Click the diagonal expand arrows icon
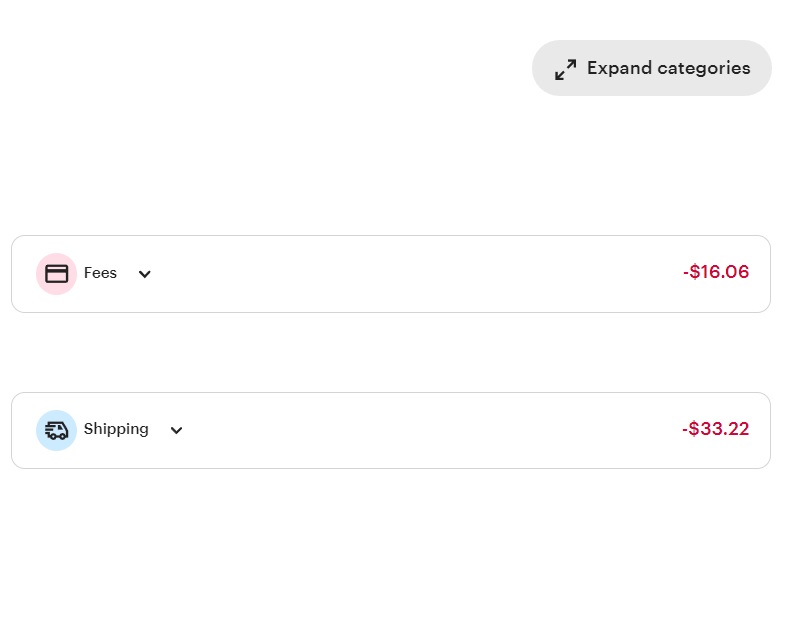 point(566,69)
